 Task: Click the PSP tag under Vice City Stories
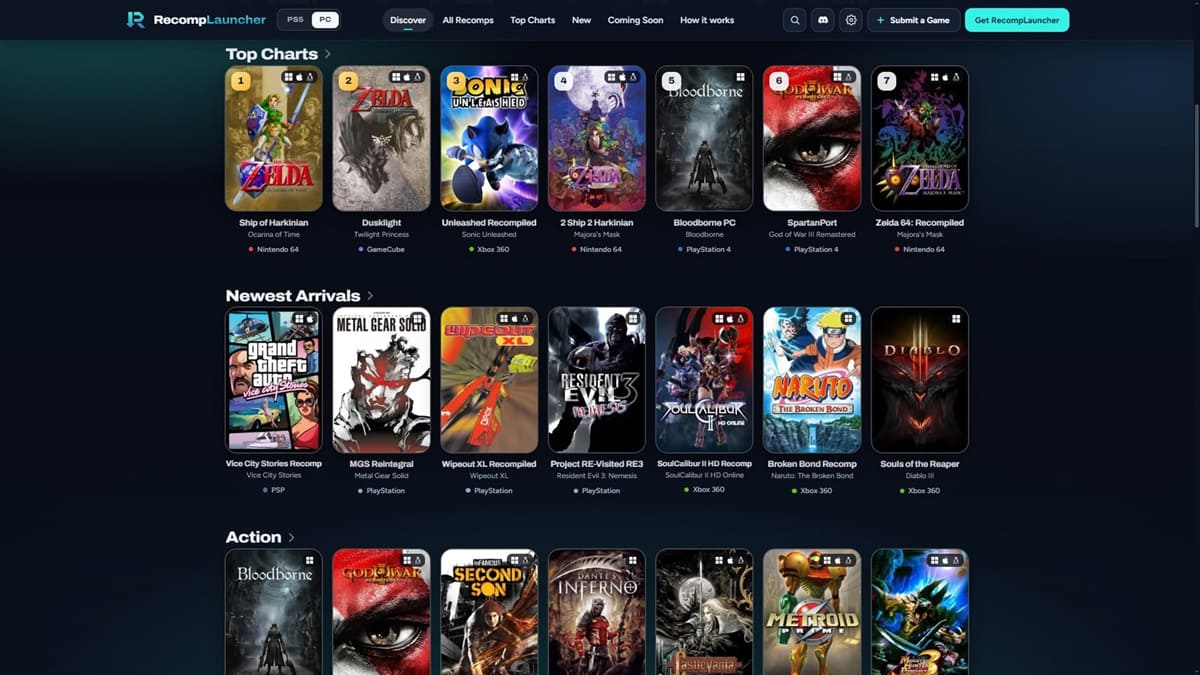pos(274,491)
